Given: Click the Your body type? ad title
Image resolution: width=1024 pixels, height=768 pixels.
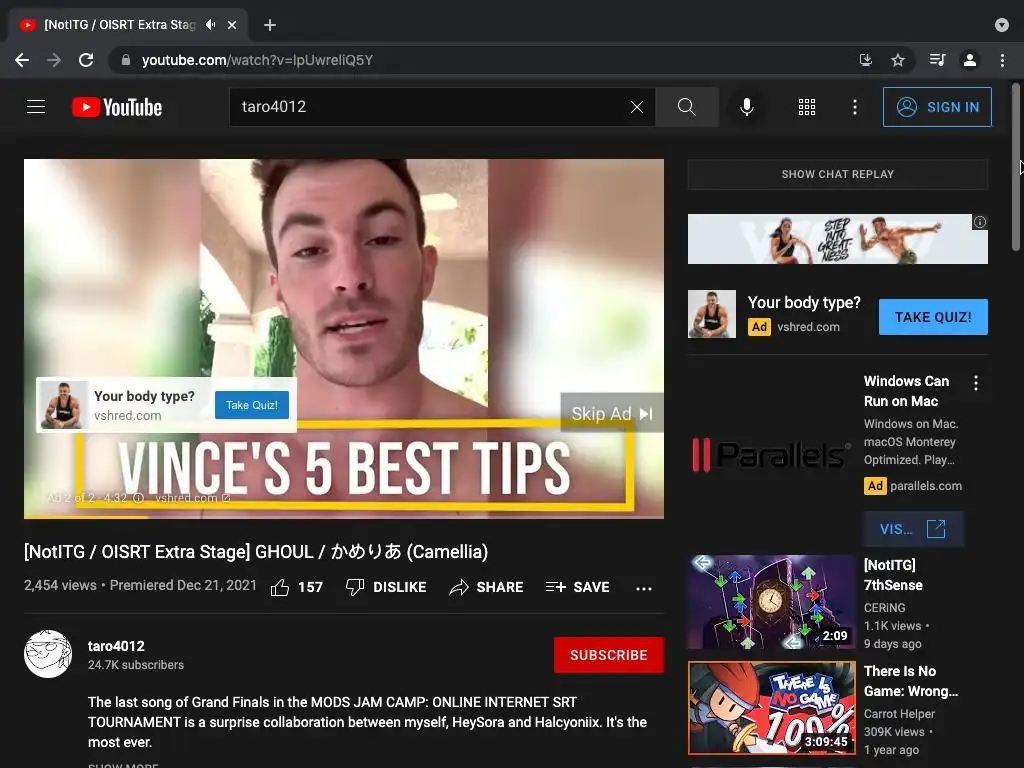Looking at the screenshot, I should tap(804, 302).
